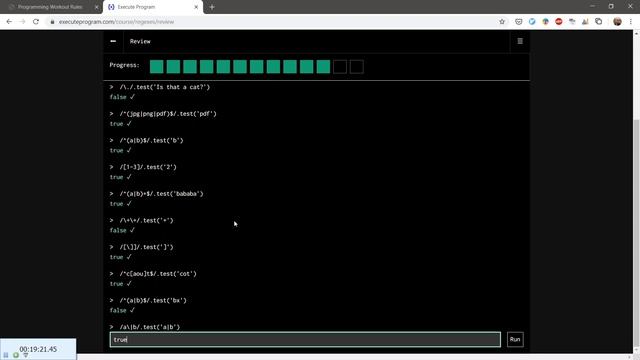This screenshot has width=640, height=360.
Task: Click the grey chart-shaped extension icon
Action: pyautogui.click(x=585, y=22)
